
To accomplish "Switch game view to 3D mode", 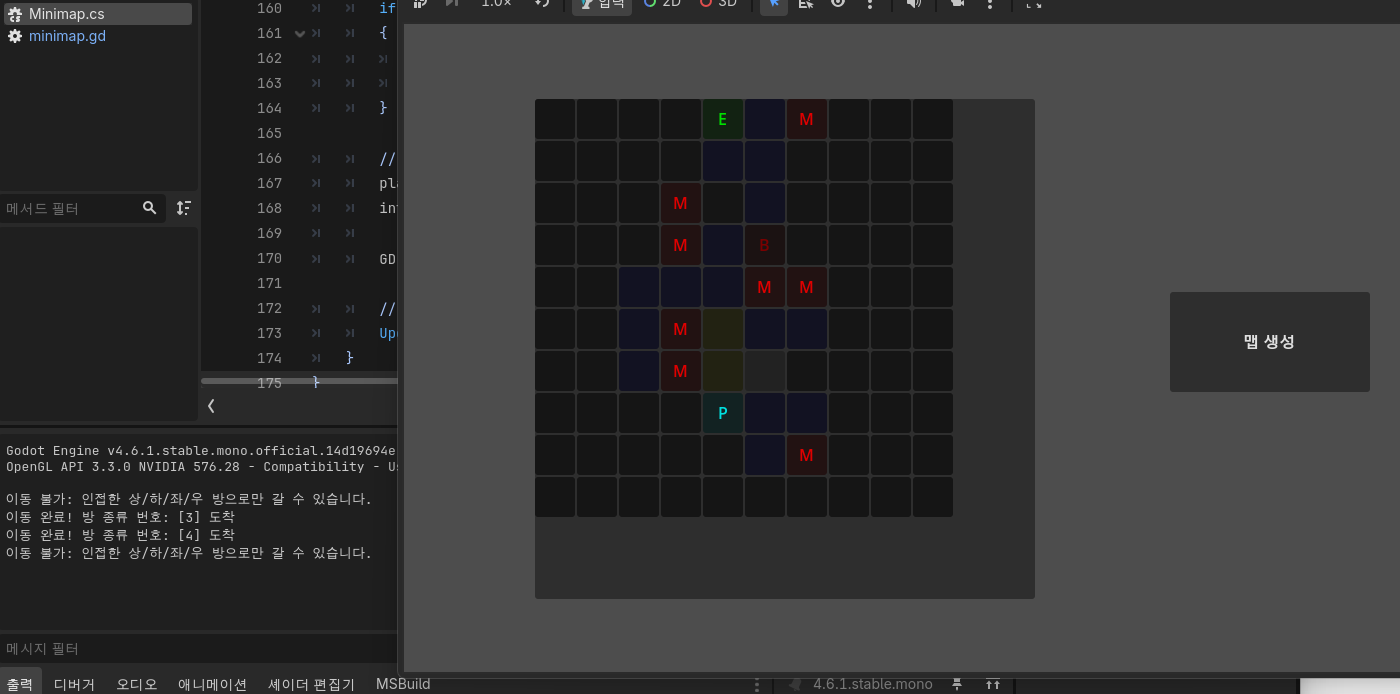I will tap(719, 3).
